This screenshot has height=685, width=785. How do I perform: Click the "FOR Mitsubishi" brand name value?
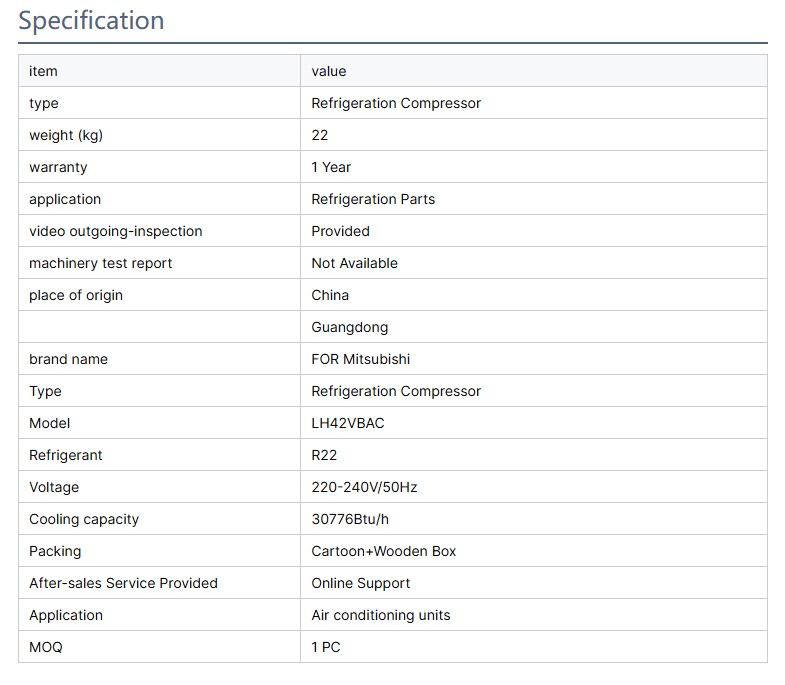pos(361,359)
